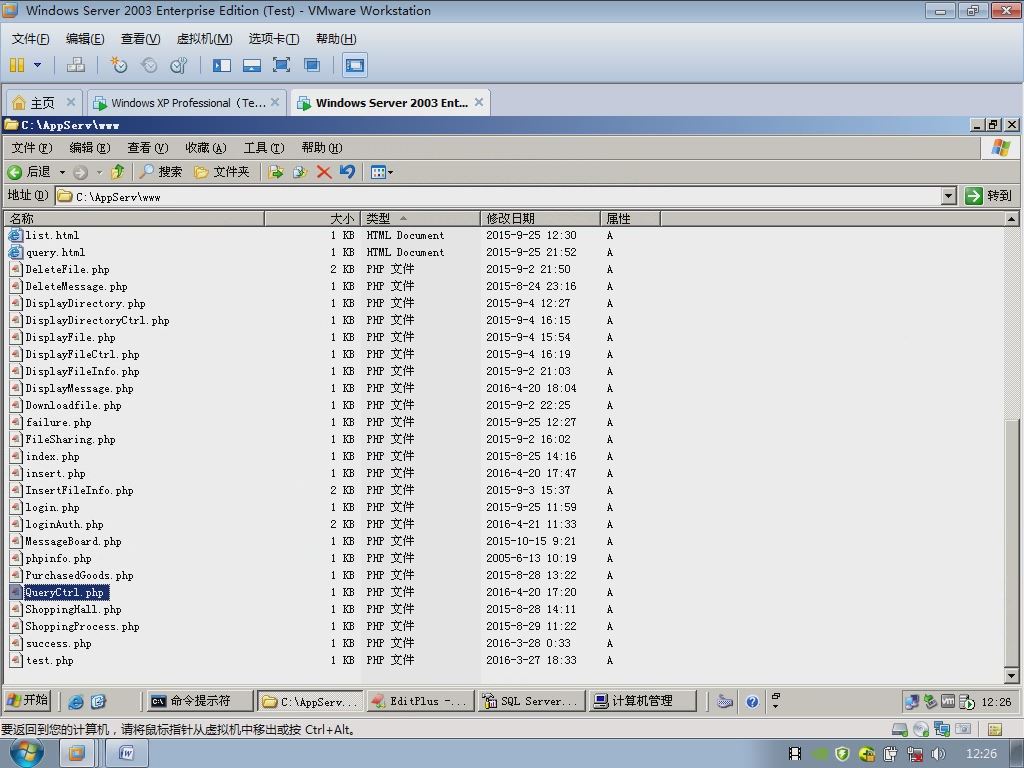Select the file DisplayDirectoryCtrl.php
The image size is (1024, 768).
coord(97,320)
